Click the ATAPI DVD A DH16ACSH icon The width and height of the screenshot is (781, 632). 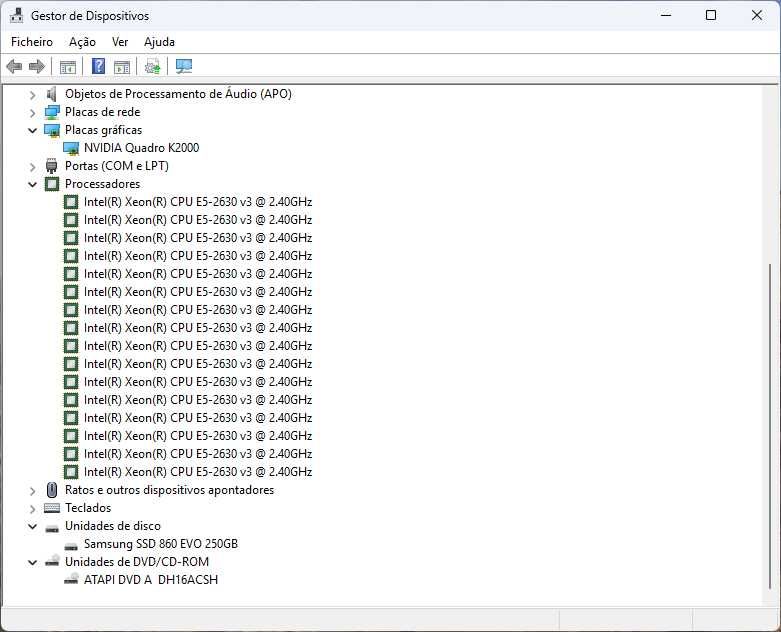[71, 579]
